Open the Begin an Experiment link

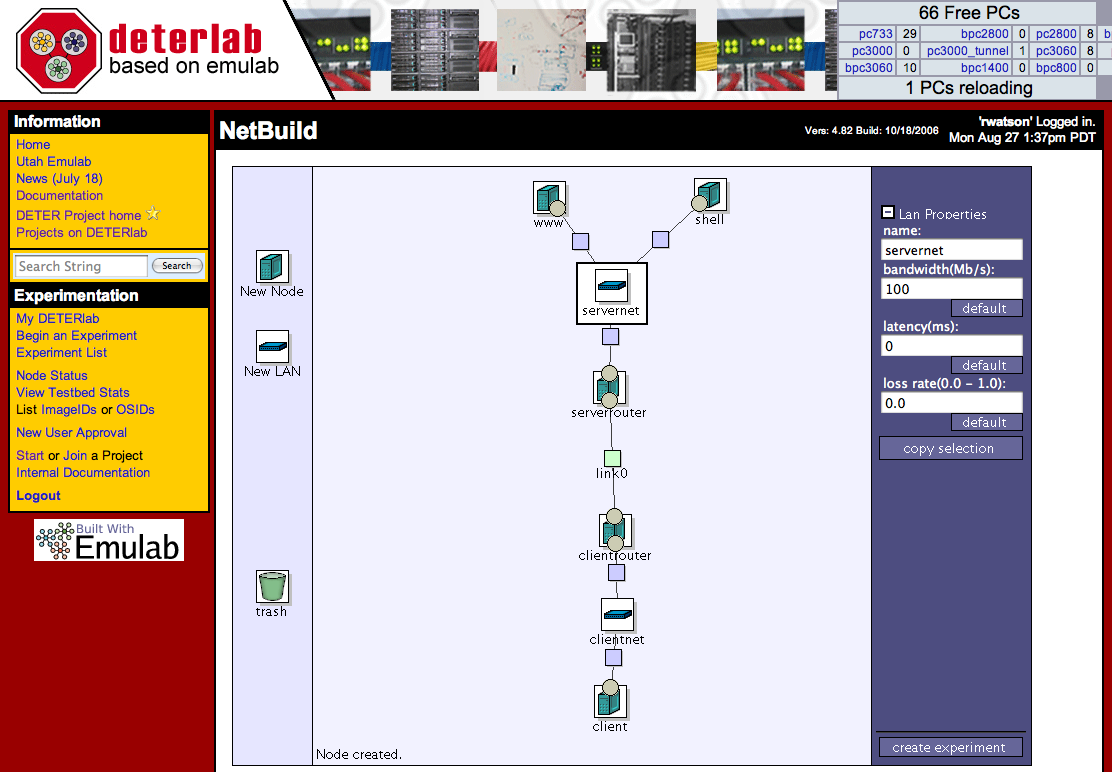point(76,336)
